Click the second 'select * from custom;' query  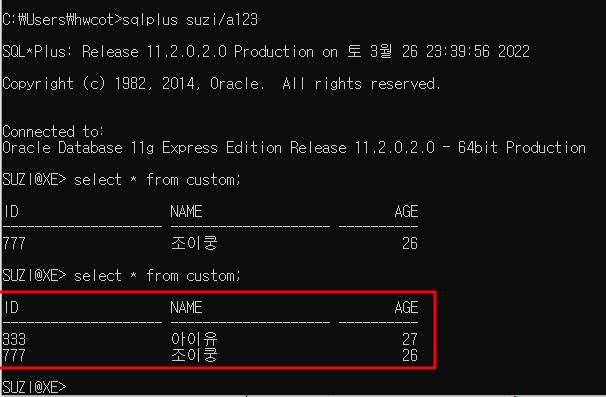(157, 276)
